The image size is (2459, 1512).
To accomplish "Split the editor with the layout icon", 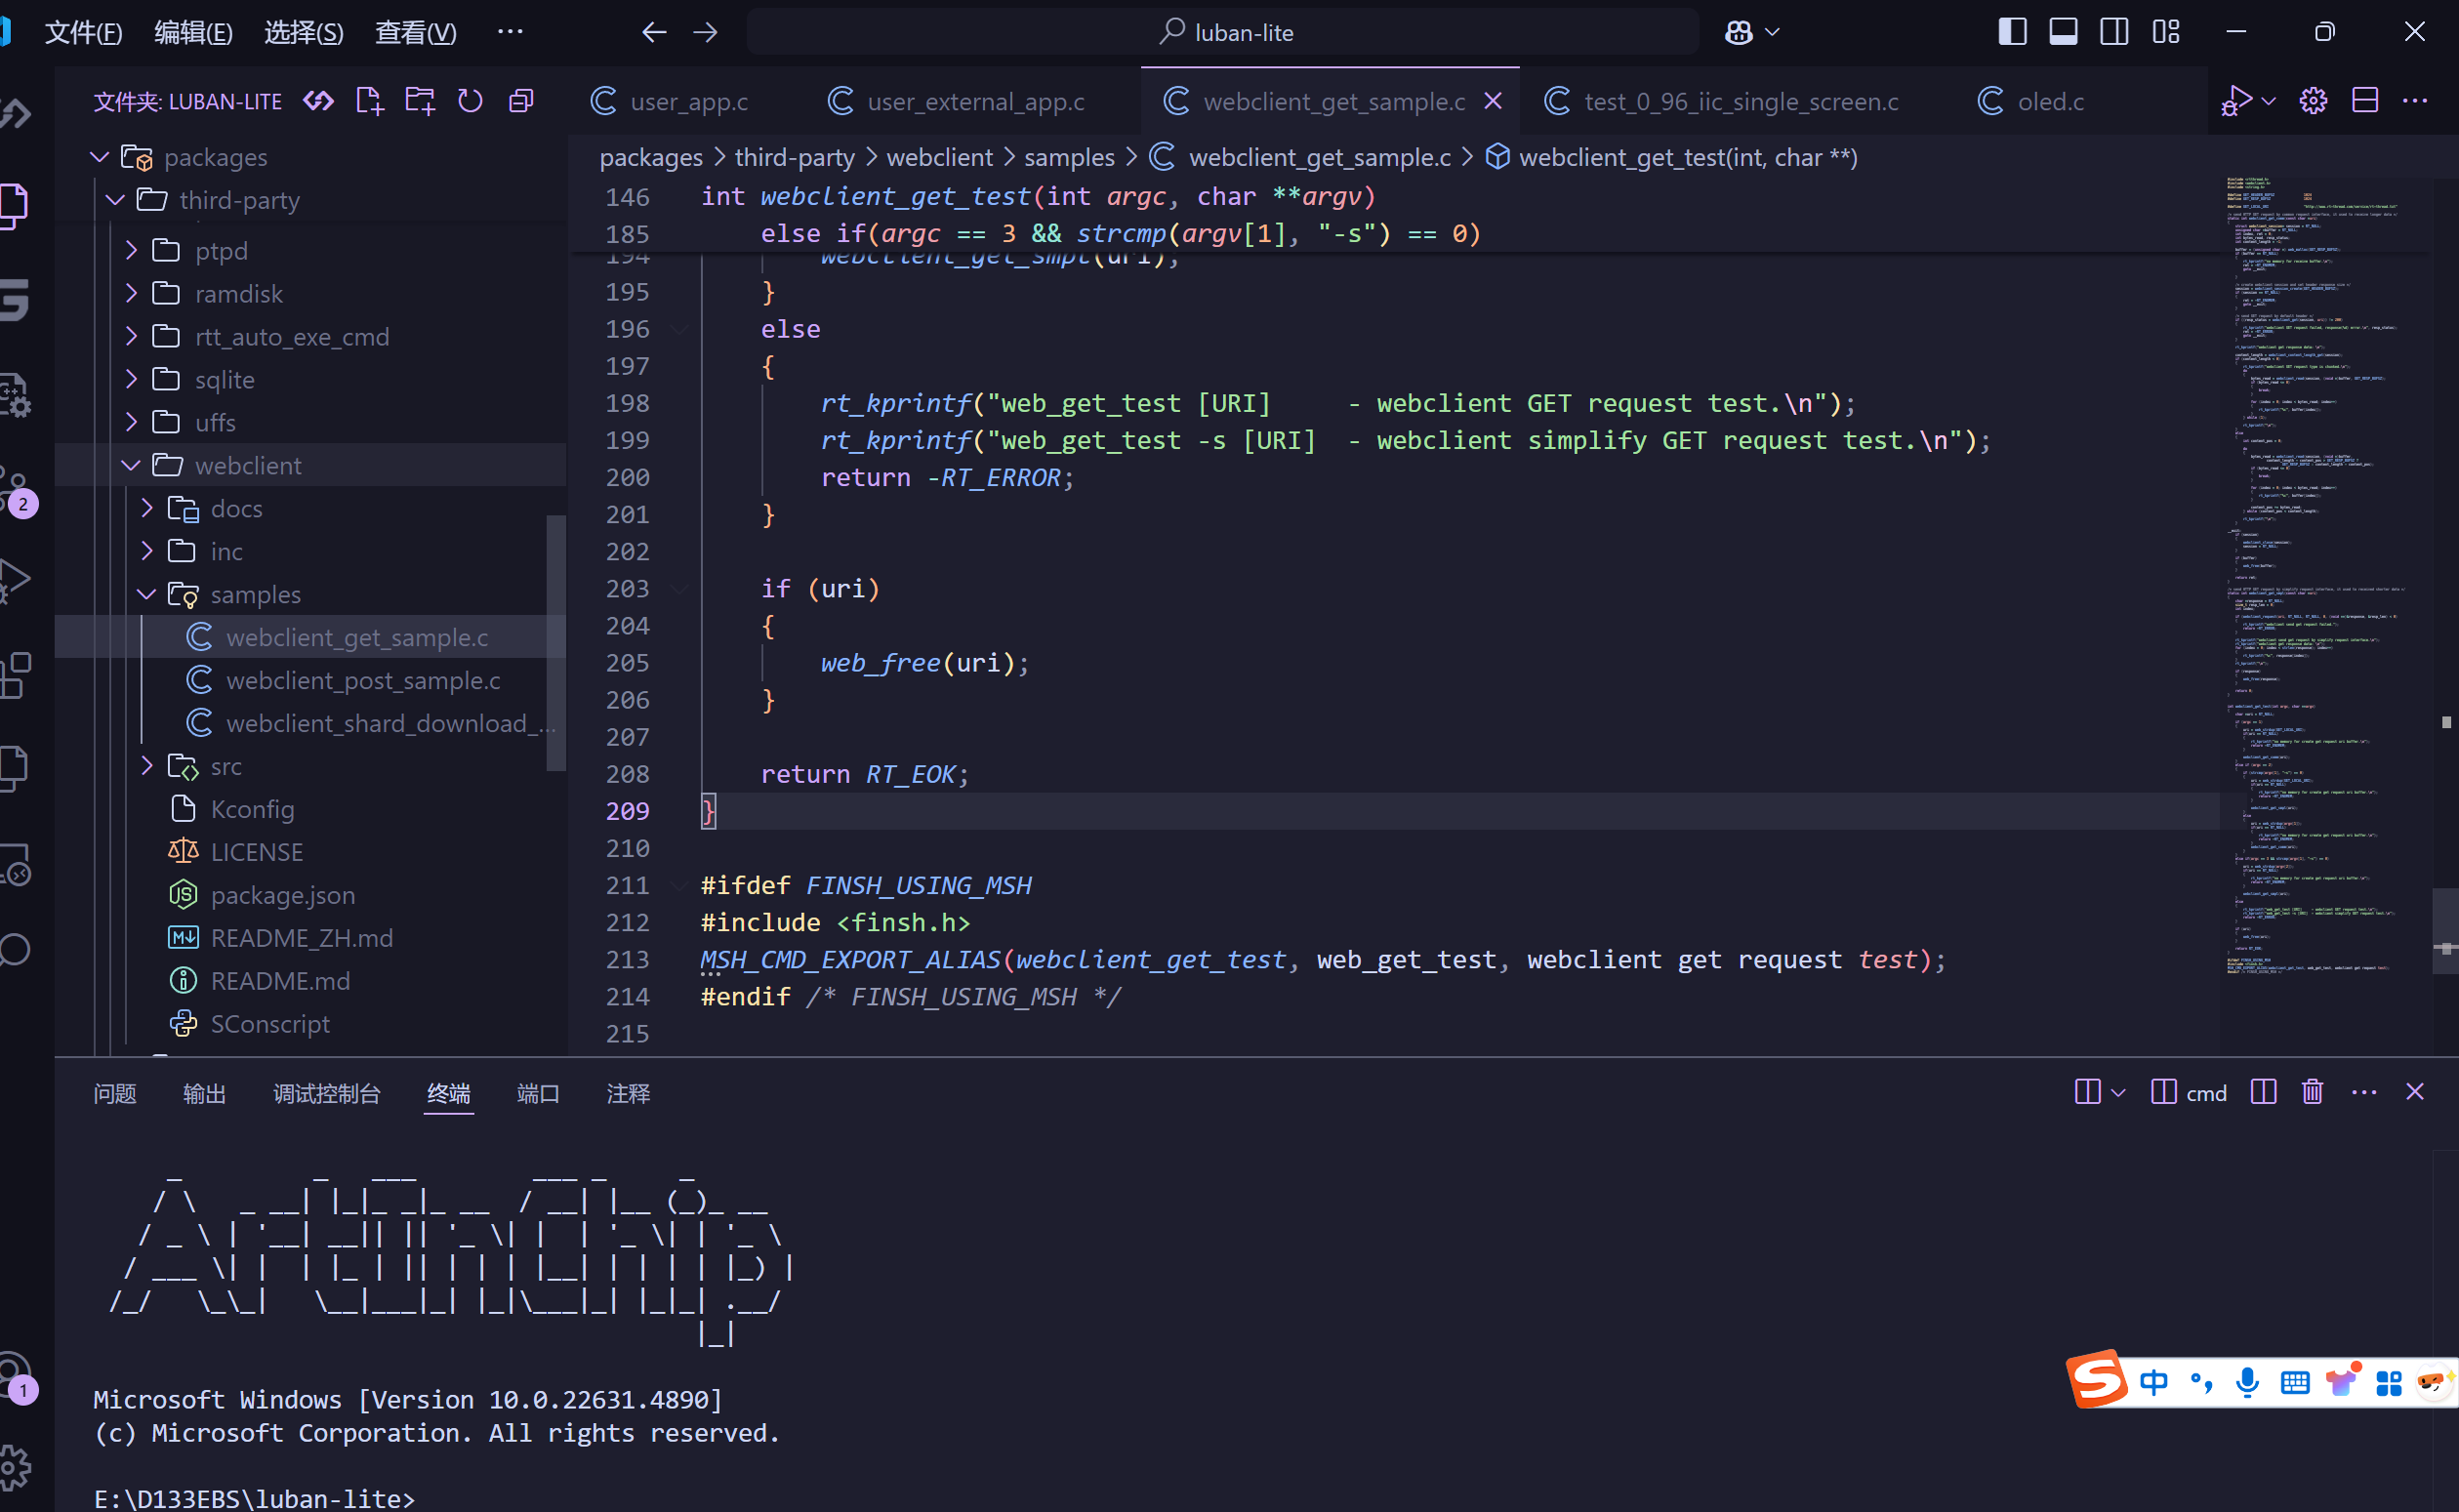I will [2365, 101].
